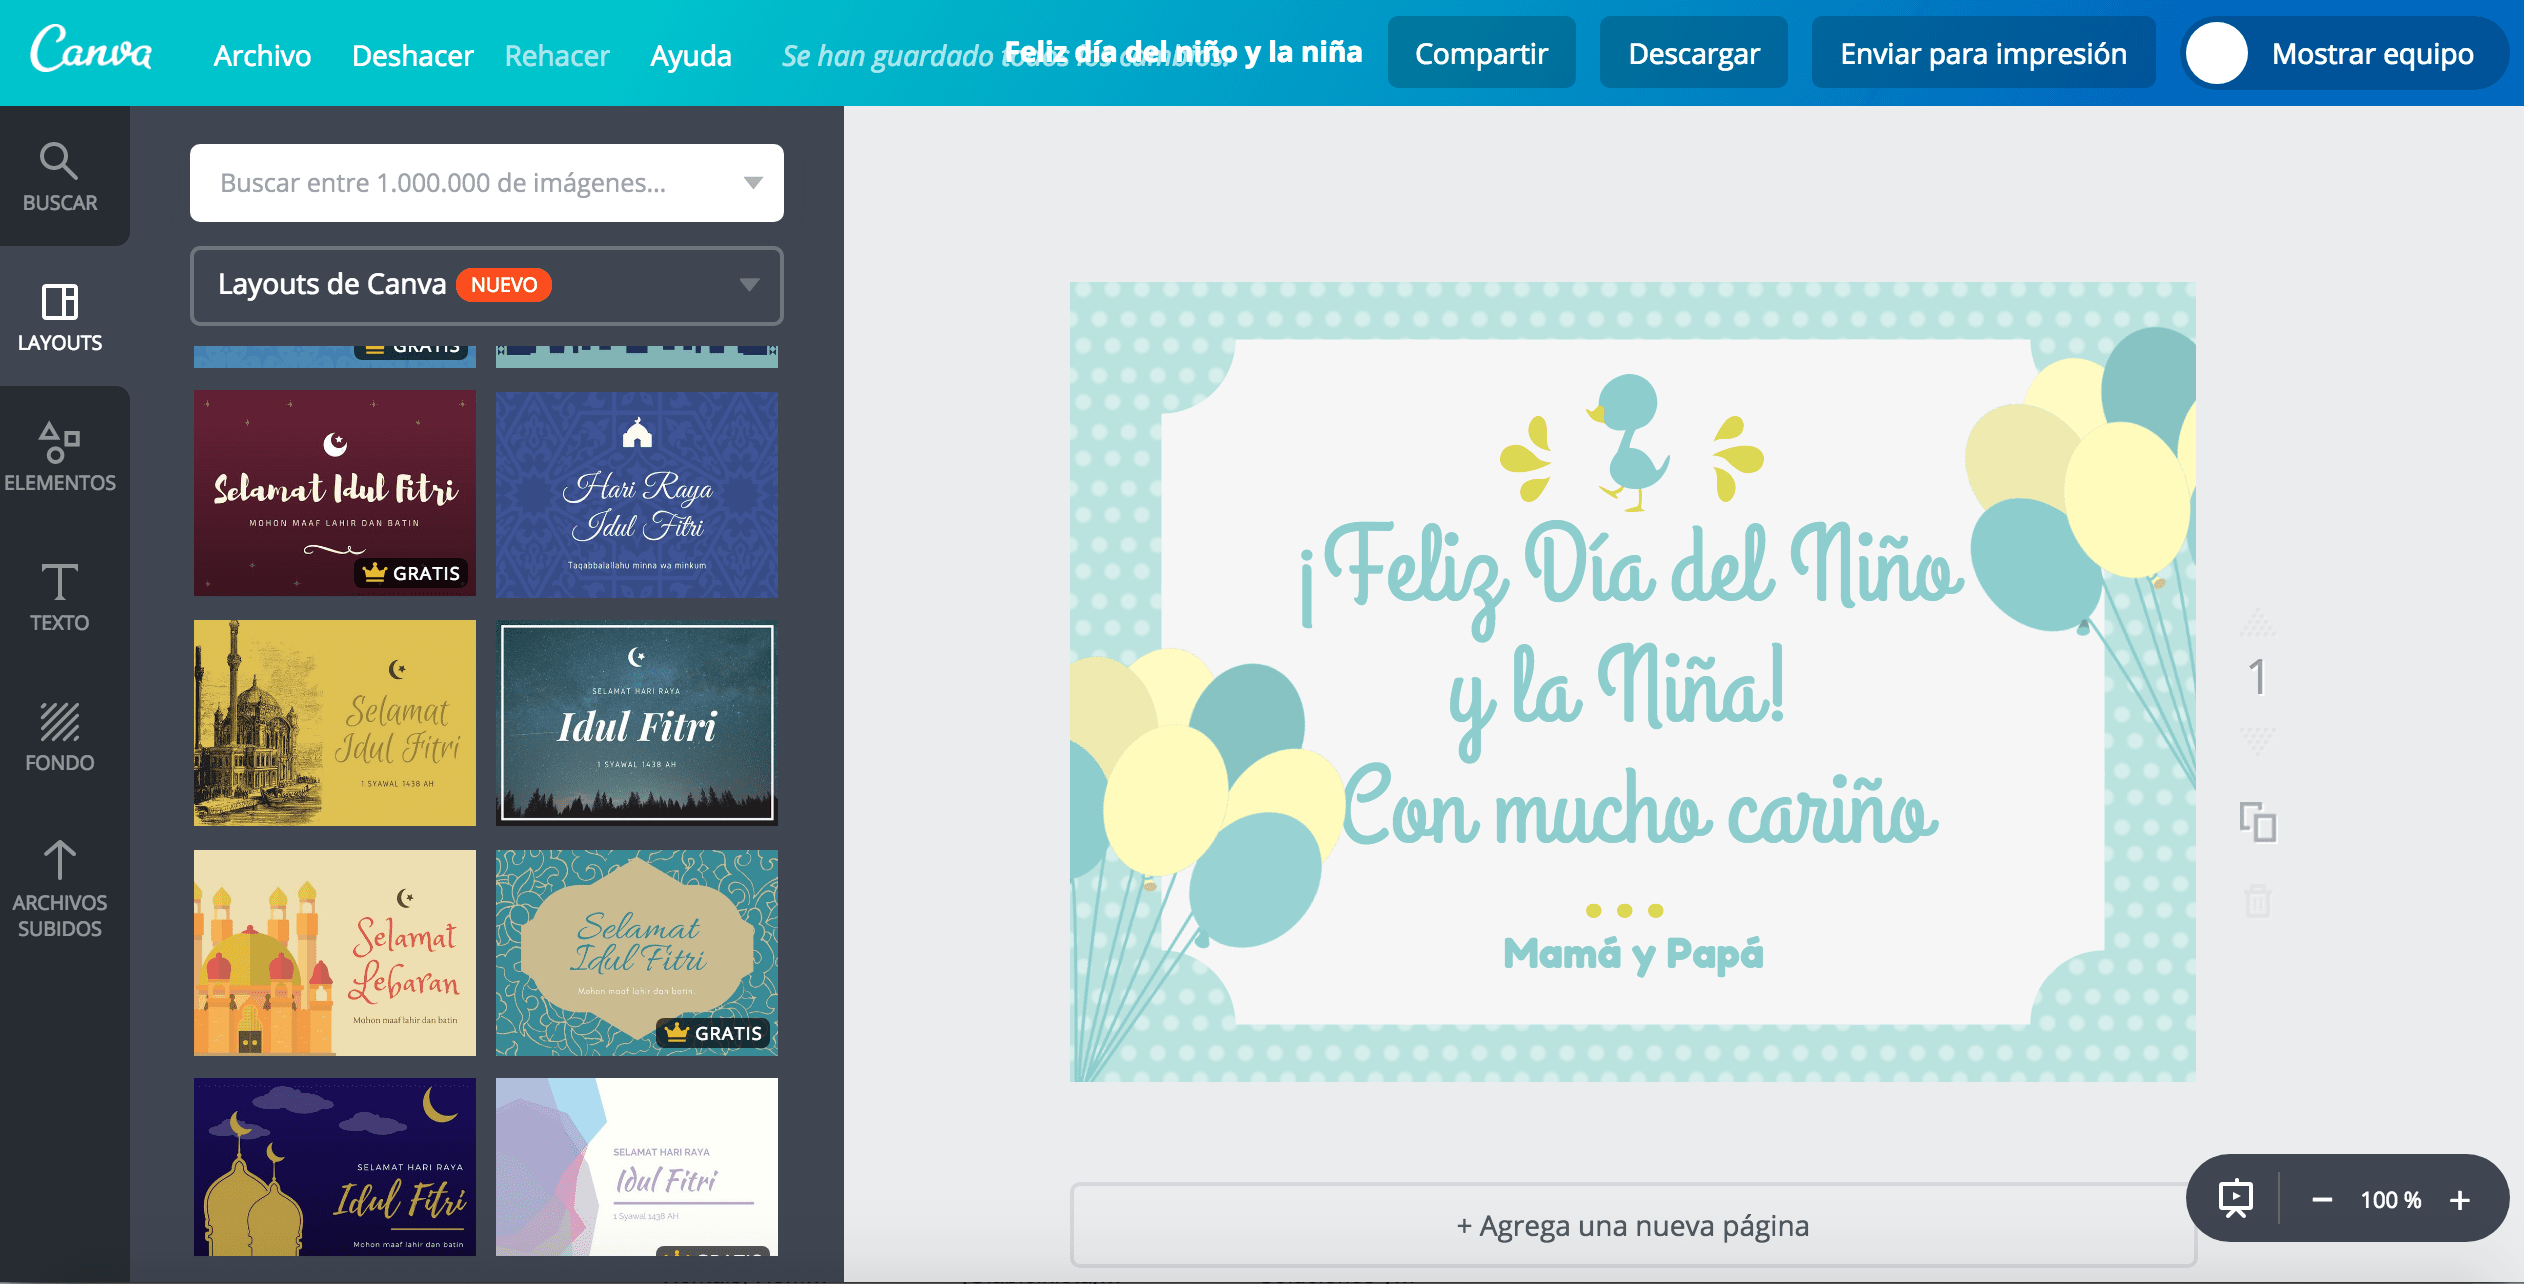Open the Texto panel
2524x1284 pixels.
click(x=60, y=596)
